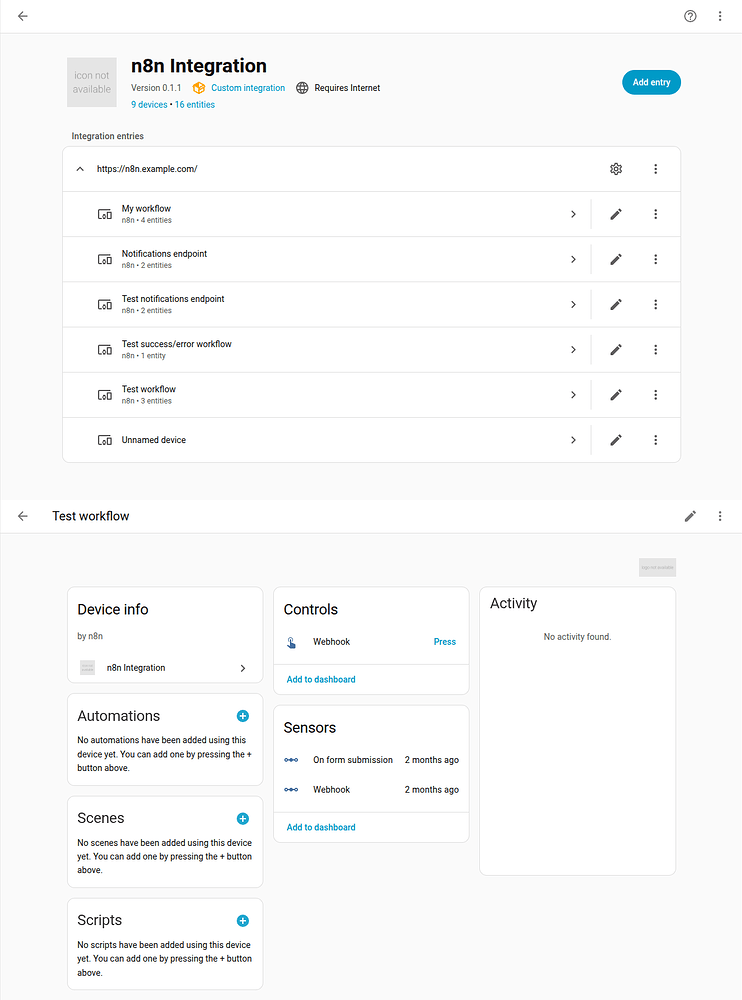Edit Test workflow via header pencil icon

coord(690,516)
